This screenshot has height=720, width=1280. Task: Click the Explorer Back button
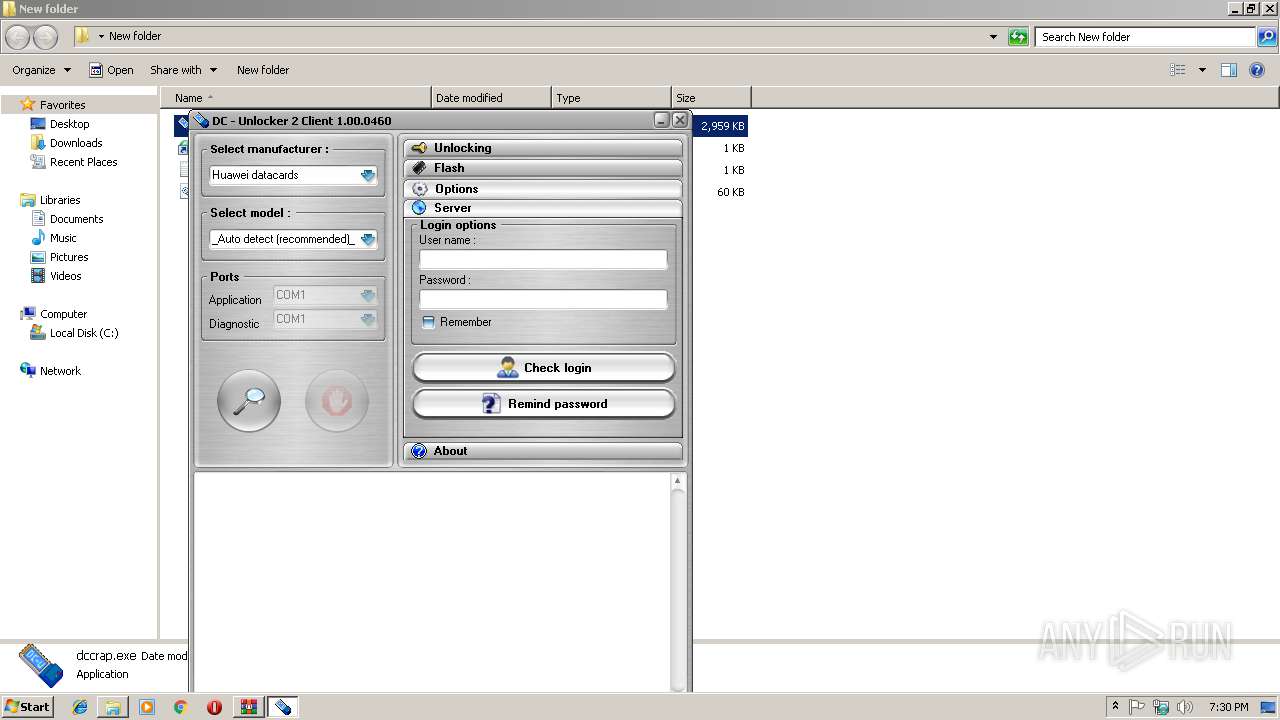(x=18, y=37)
